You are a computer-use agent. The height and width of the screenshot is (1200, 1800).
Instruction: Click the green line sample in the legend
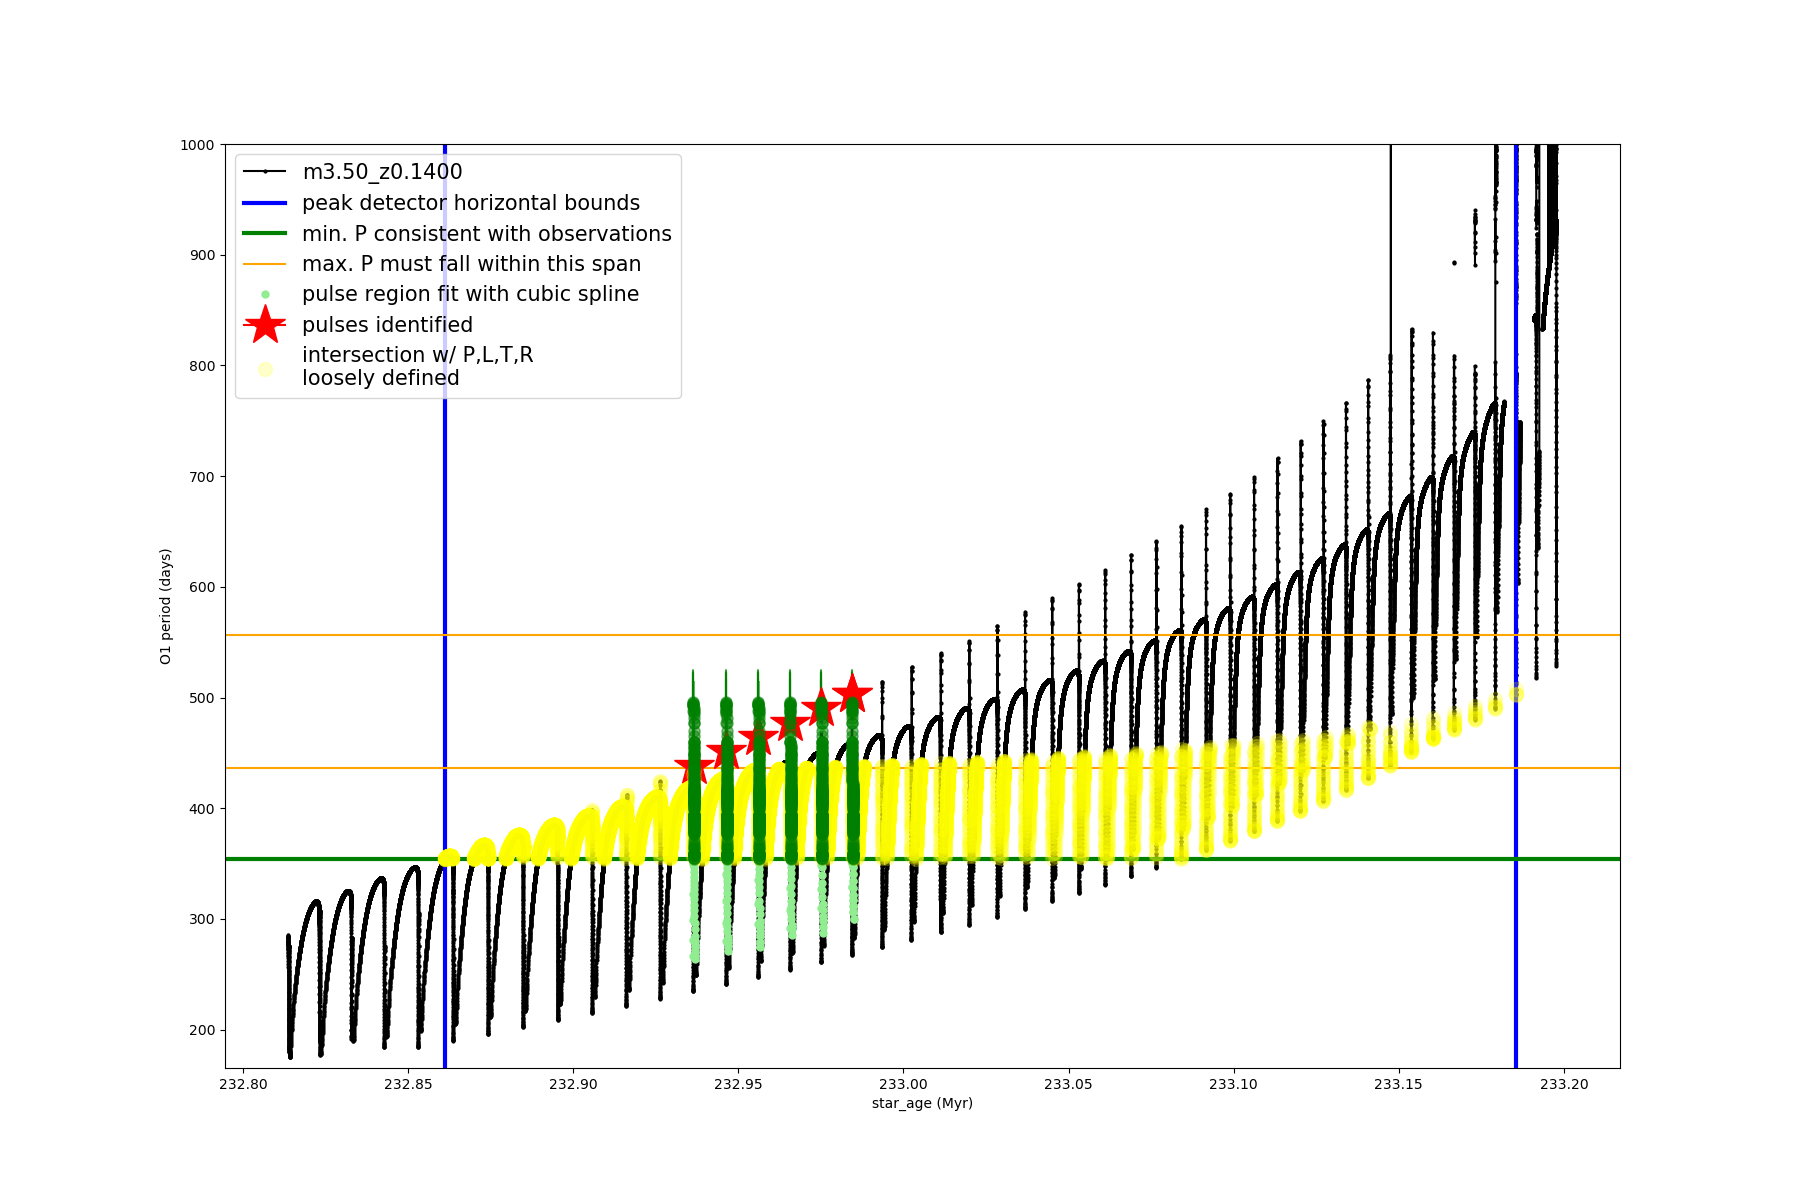(x=265, y=234)
